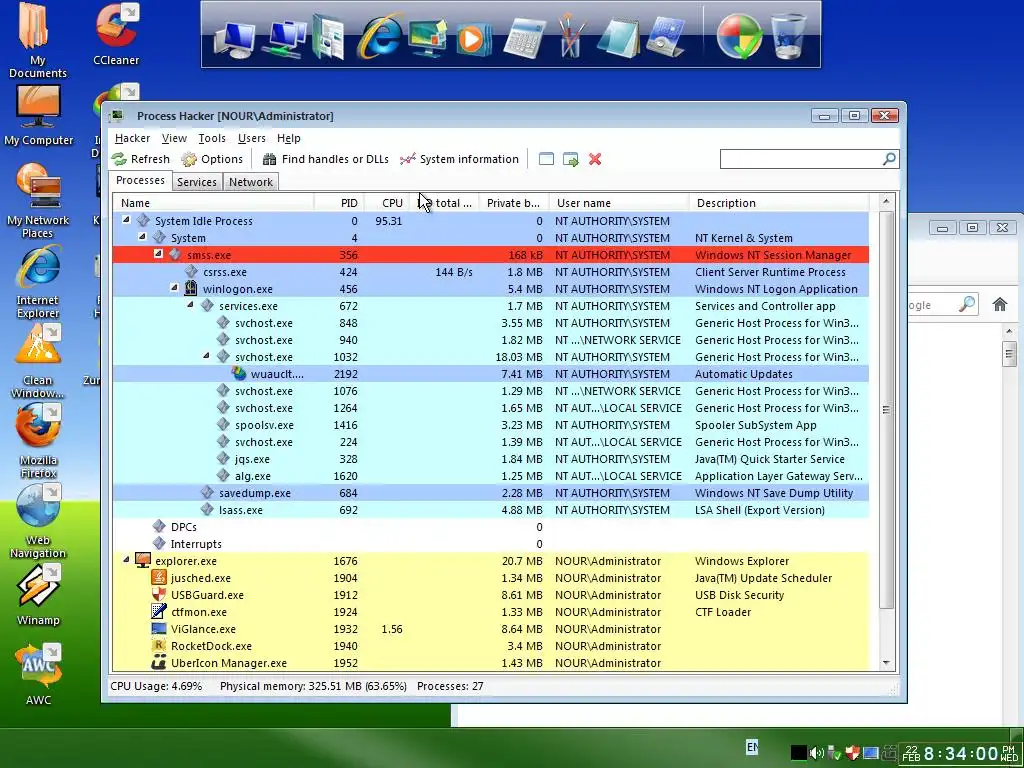The height and width of the screenshot is (768, 1024).
Task: Collapse svchost.exe PID 1032 node
Action: [206, 356]
